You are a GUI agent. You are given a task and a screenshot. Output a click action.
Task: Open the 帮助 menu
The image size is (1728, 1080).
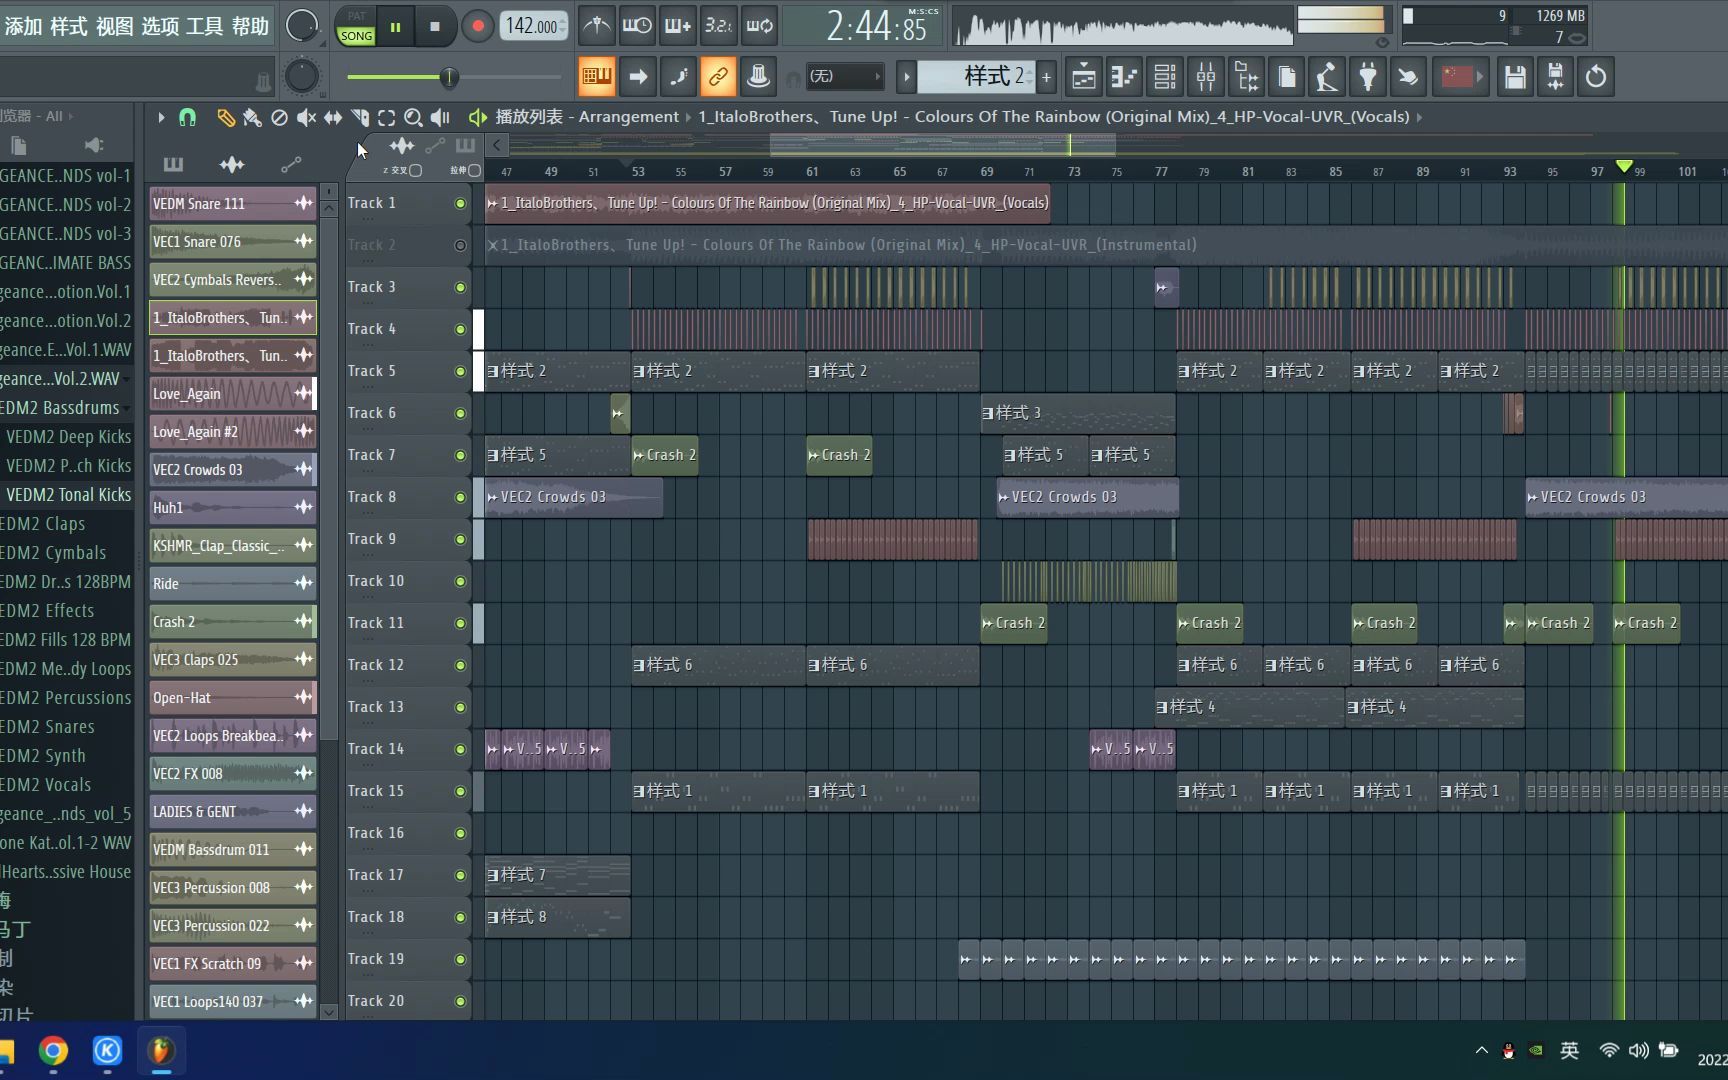coord(250,26)
